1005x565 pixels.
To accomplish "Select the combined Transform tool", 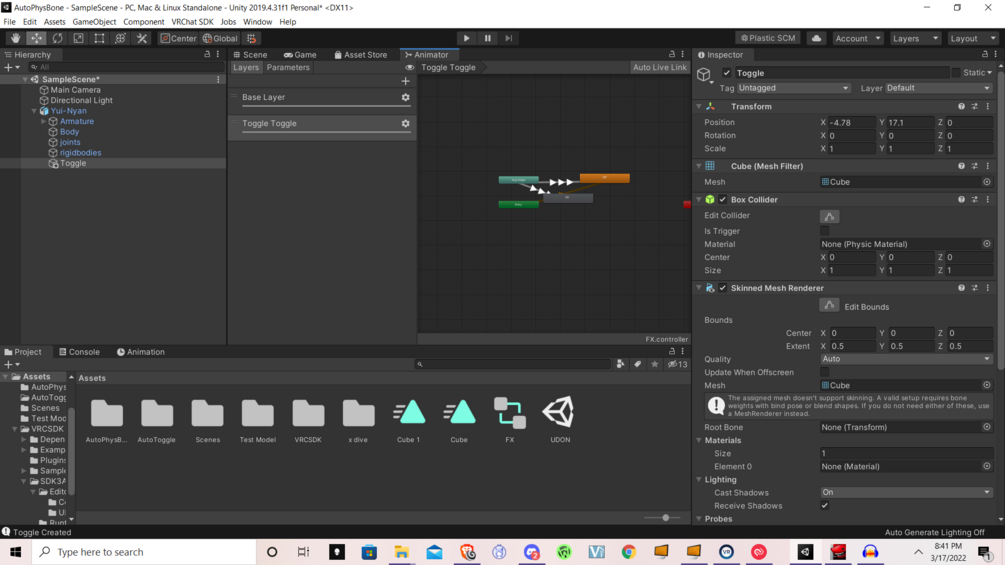I will click(120, 38).
